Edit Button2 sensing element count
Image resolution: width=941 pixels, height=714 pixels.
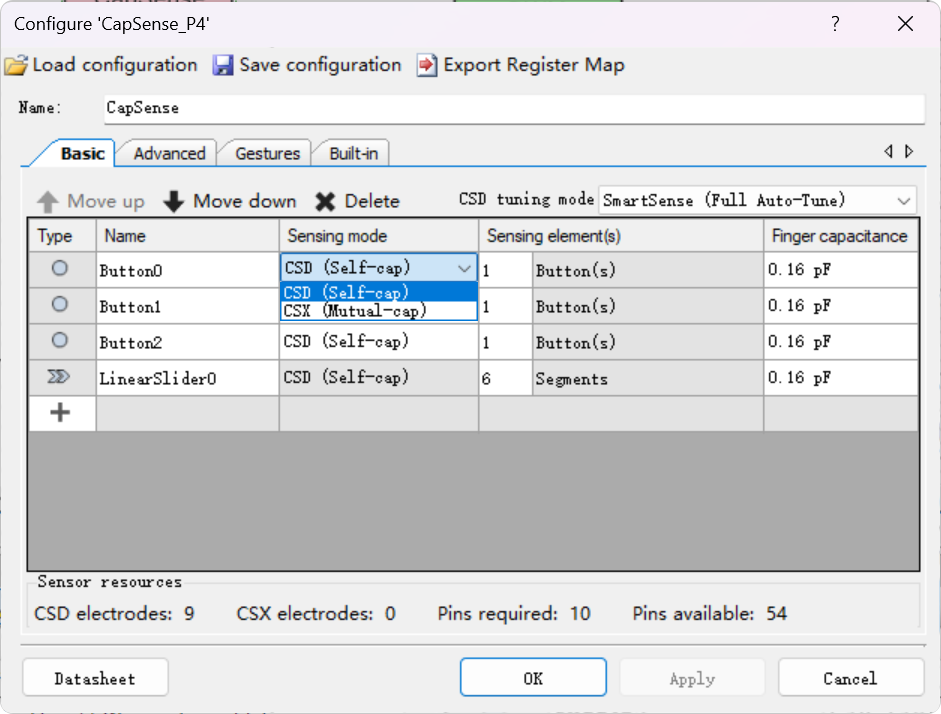[505, 342]
